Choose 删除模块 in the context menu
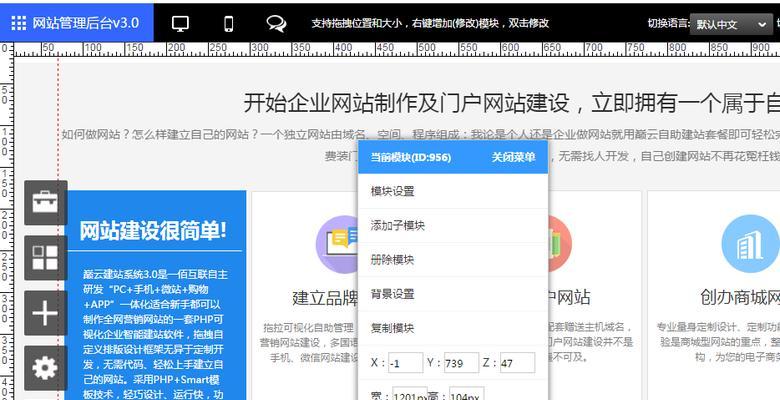 click(x=453, y=260)
